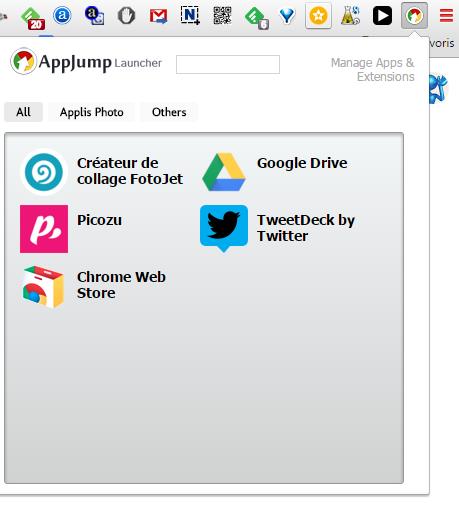The height and width of the screenshot is (505, 459).
Task: Click the AppJump logo in the header
Action: coord(23,61)
